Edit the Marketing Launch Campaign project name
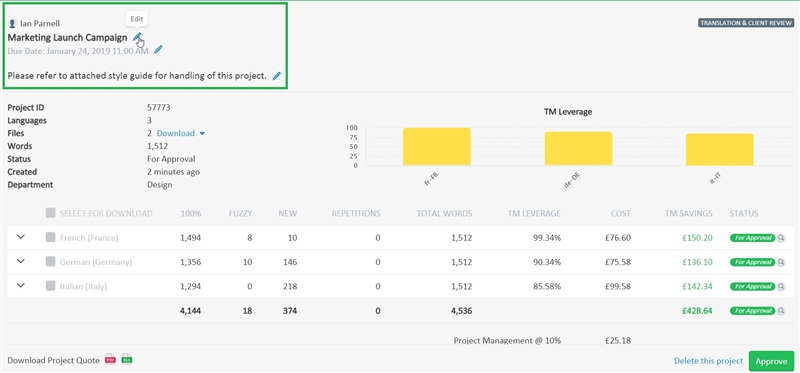 pyautogui.click(x=137, y=37)
